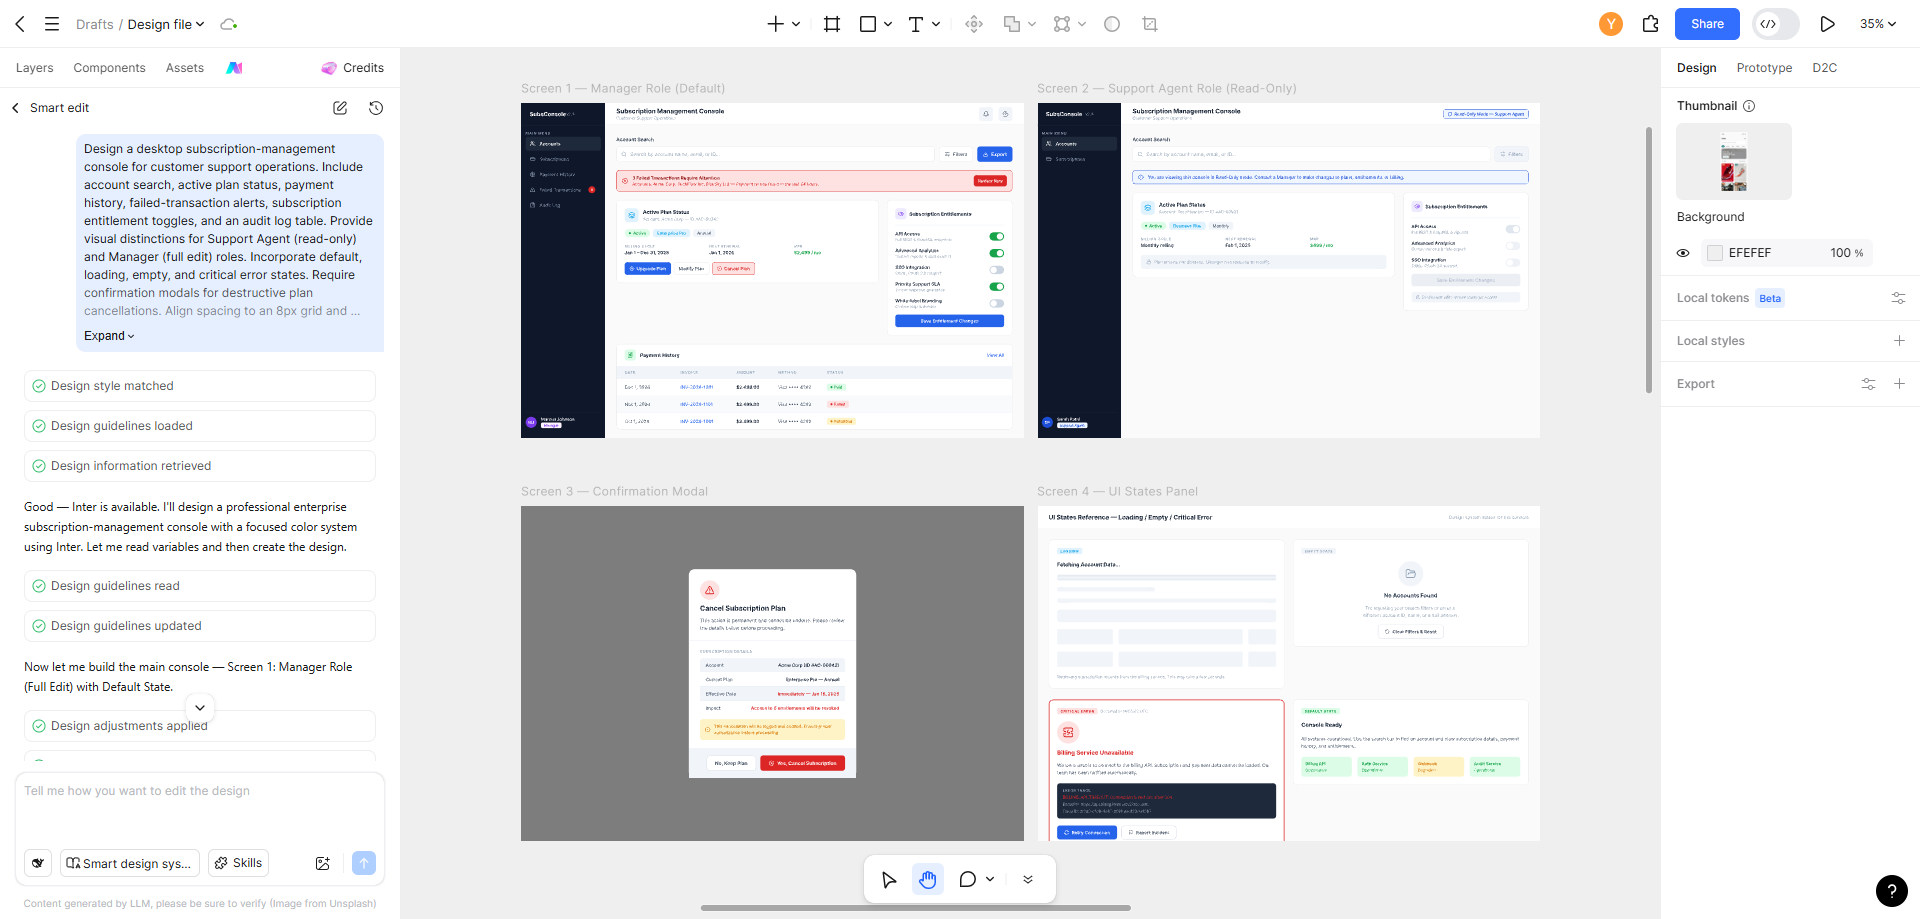Screen dimensions: 1920x919
Task: Click the Local tokens settings icon
Action: tap(1898, 298)
